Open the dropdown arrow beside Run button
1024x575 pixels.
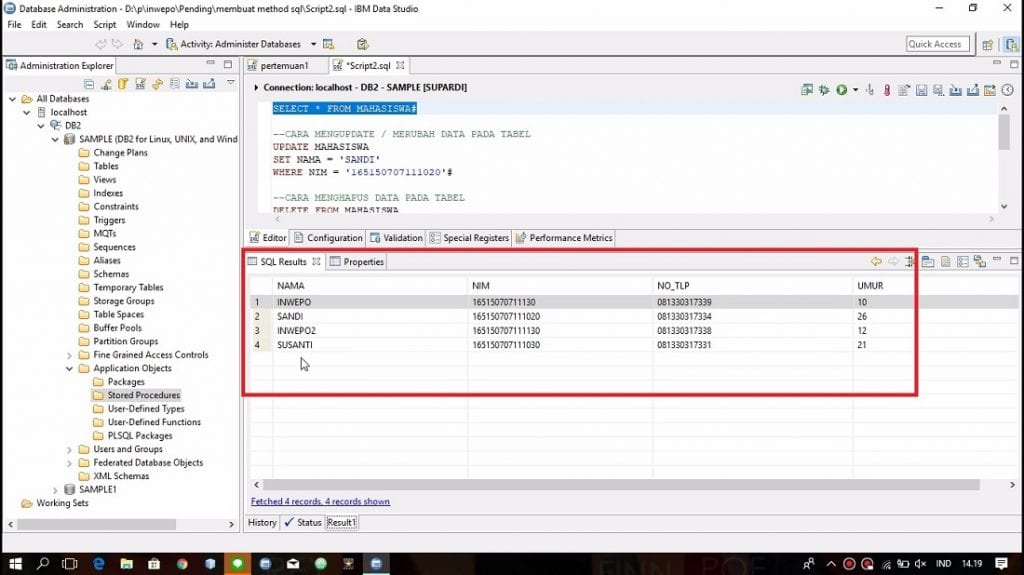855,90
